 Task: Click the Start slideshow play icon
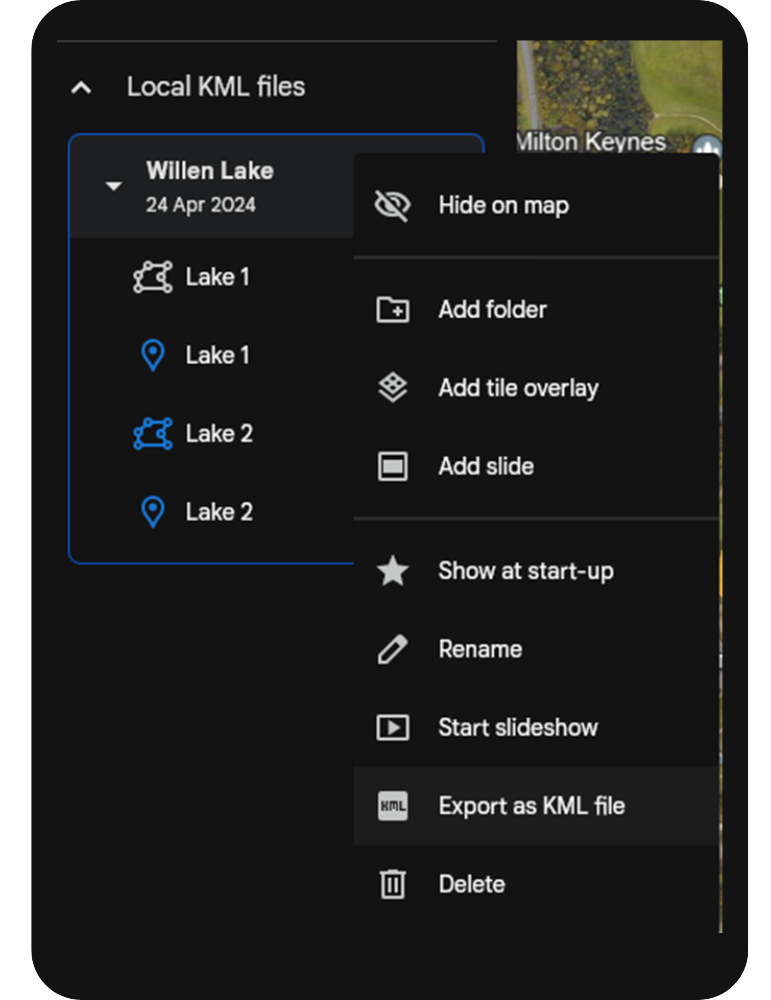point(392,727)
